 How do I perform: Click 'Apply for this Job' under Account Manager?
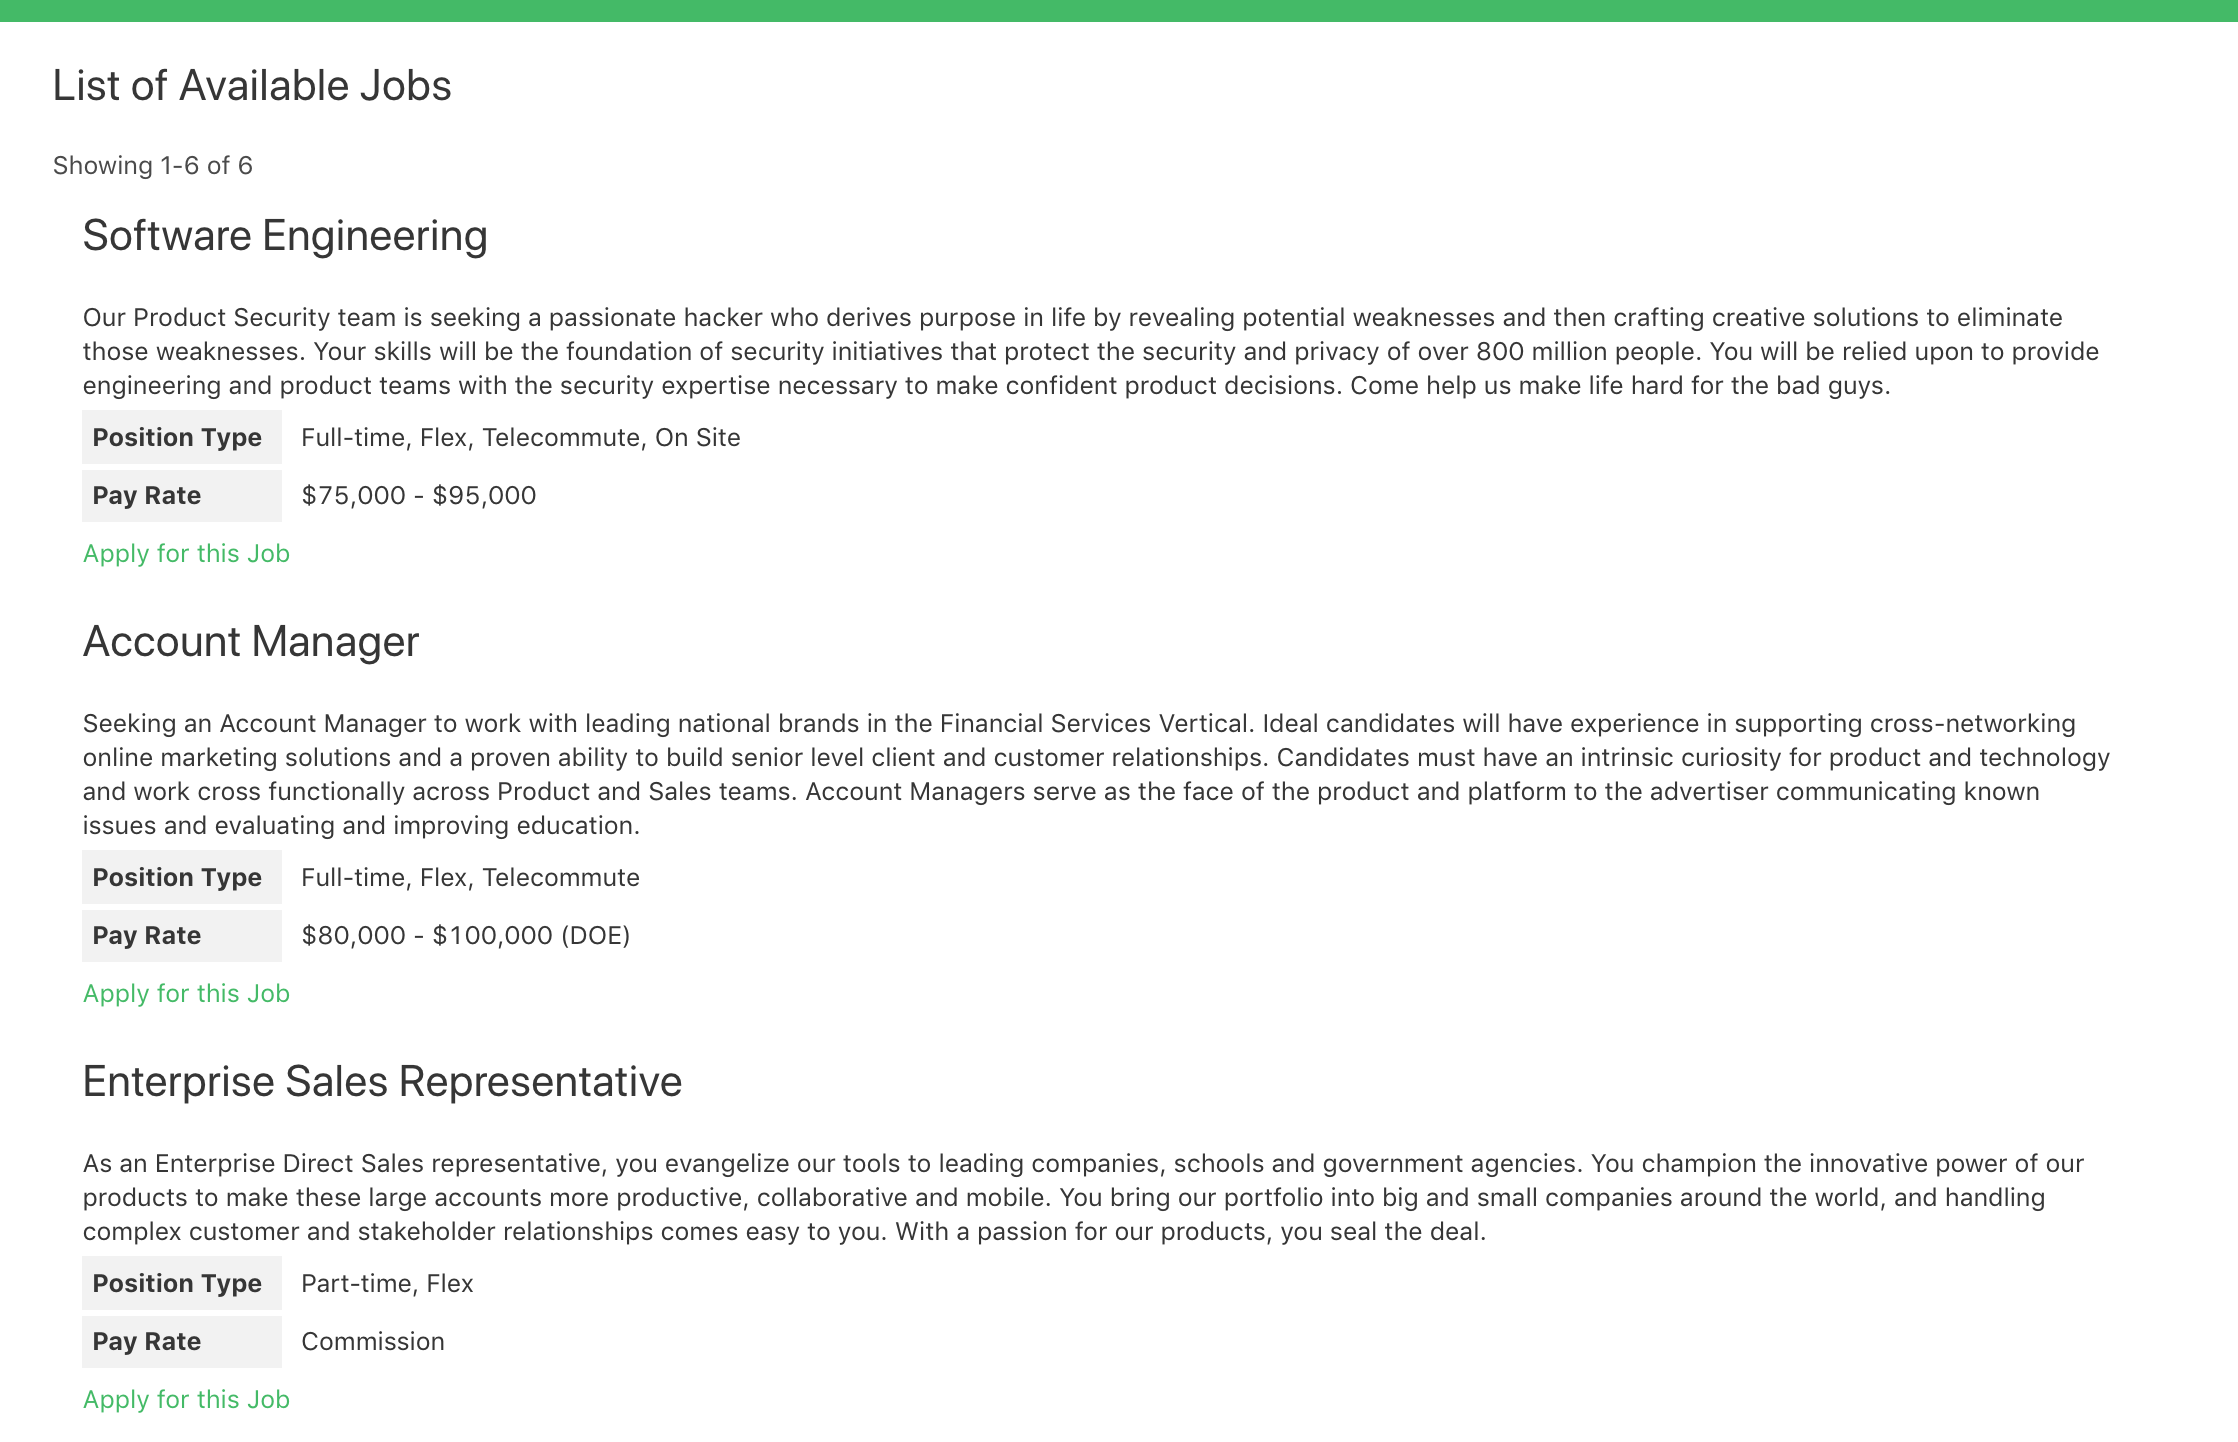186,992
